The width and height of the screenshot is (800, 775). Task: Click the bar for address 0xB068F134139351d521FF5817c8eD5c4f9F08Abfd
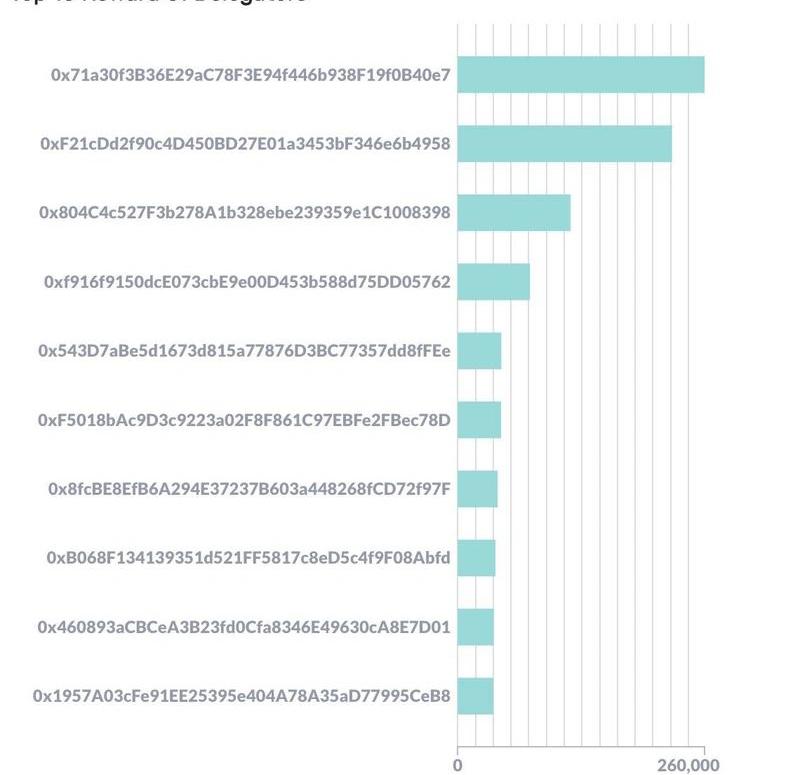tap(476, 558)
